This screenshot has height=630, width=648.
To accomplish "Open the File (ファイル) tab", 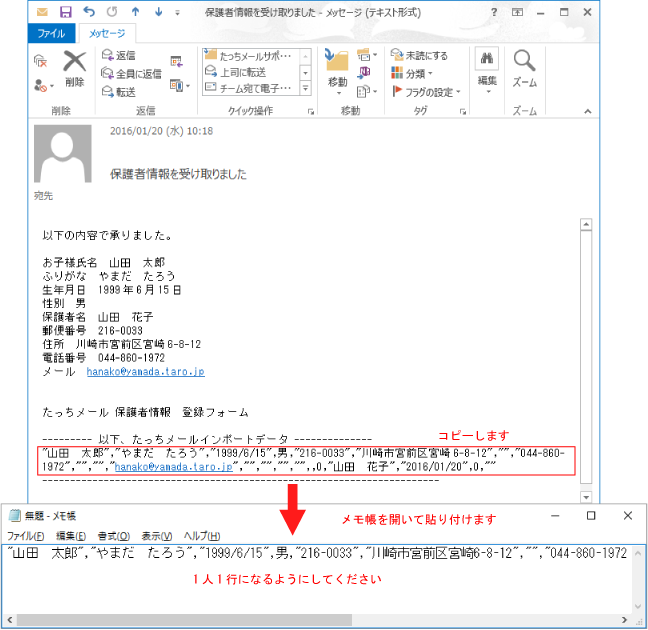I will tap(50, 33).
